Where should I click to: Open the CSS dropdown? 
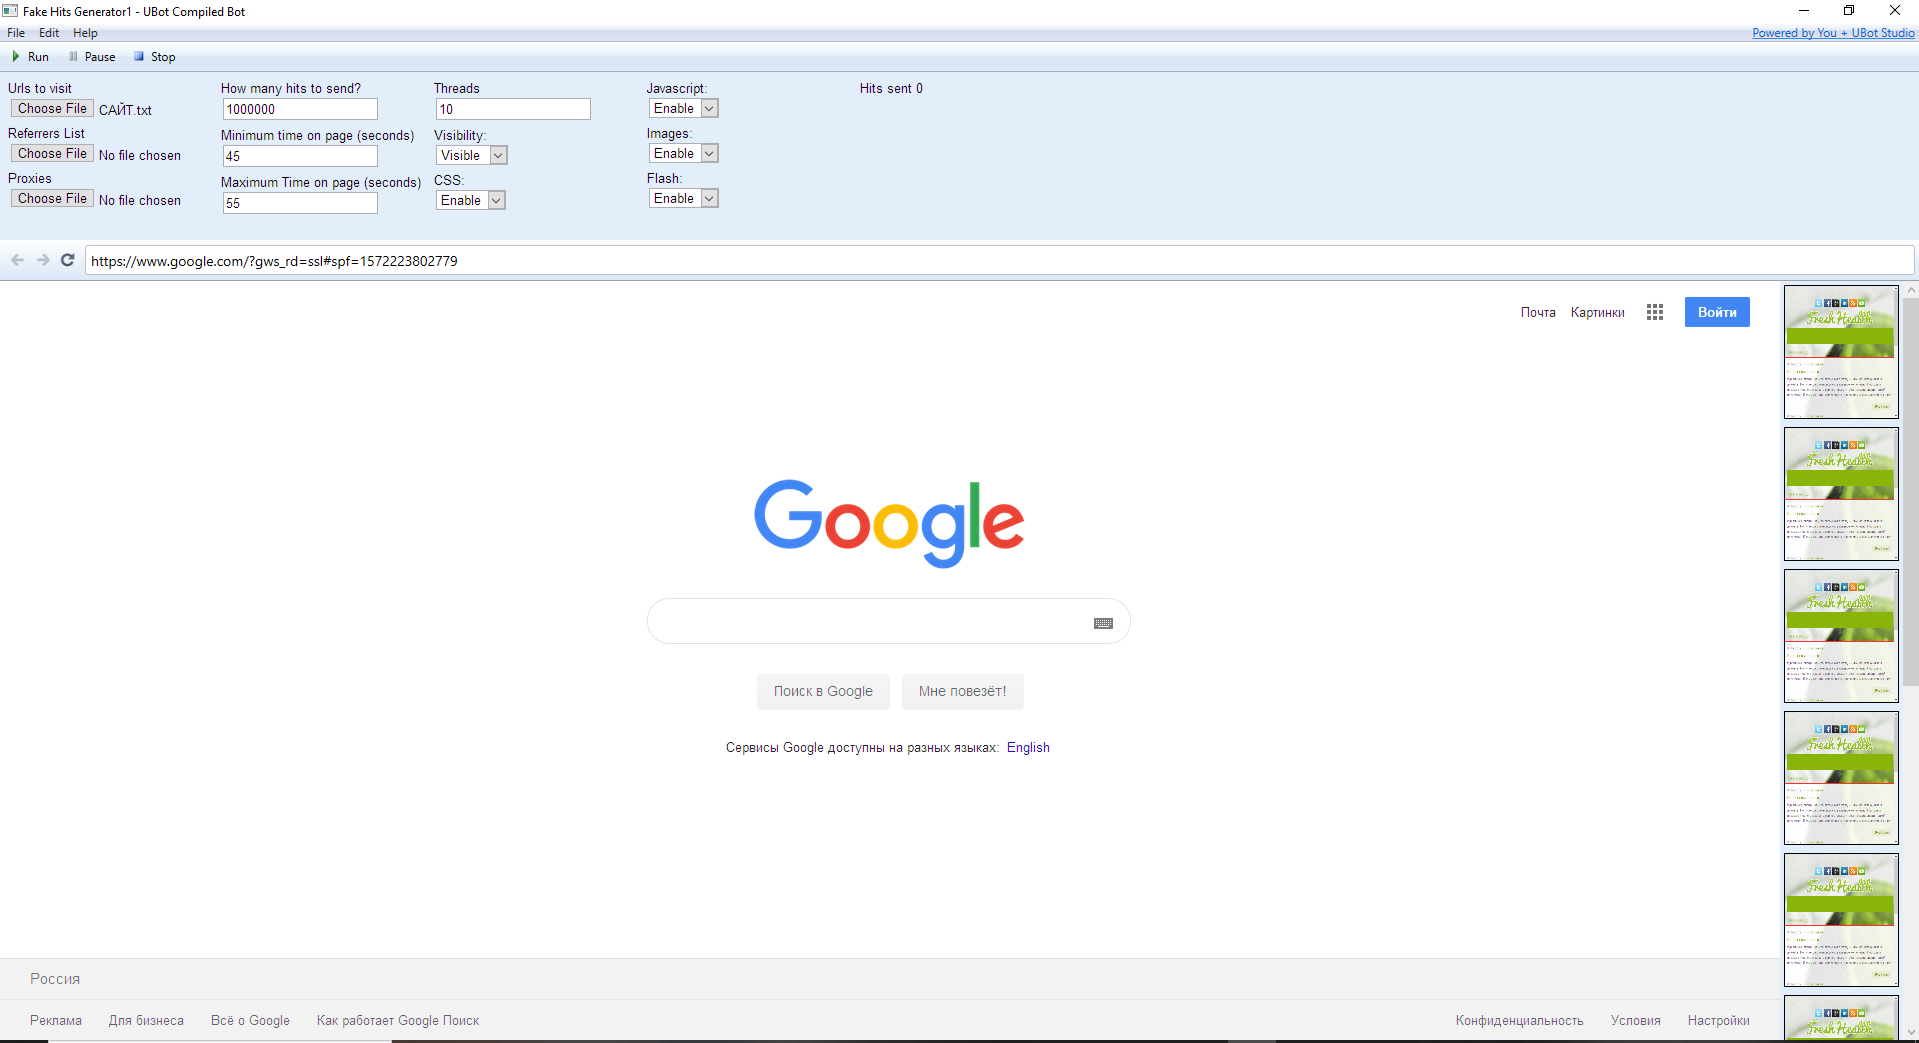471,200
